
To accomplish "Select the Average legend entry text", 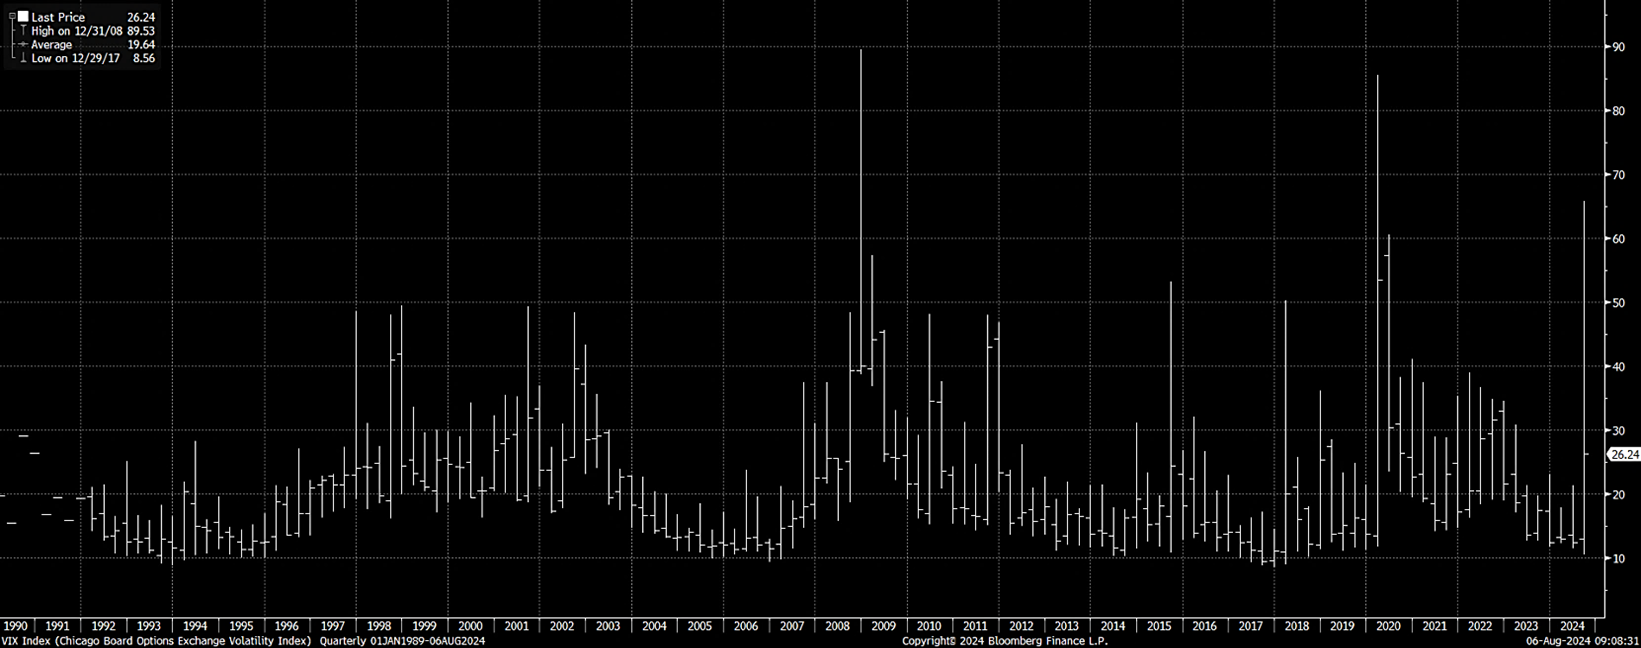I will point(51,45).
